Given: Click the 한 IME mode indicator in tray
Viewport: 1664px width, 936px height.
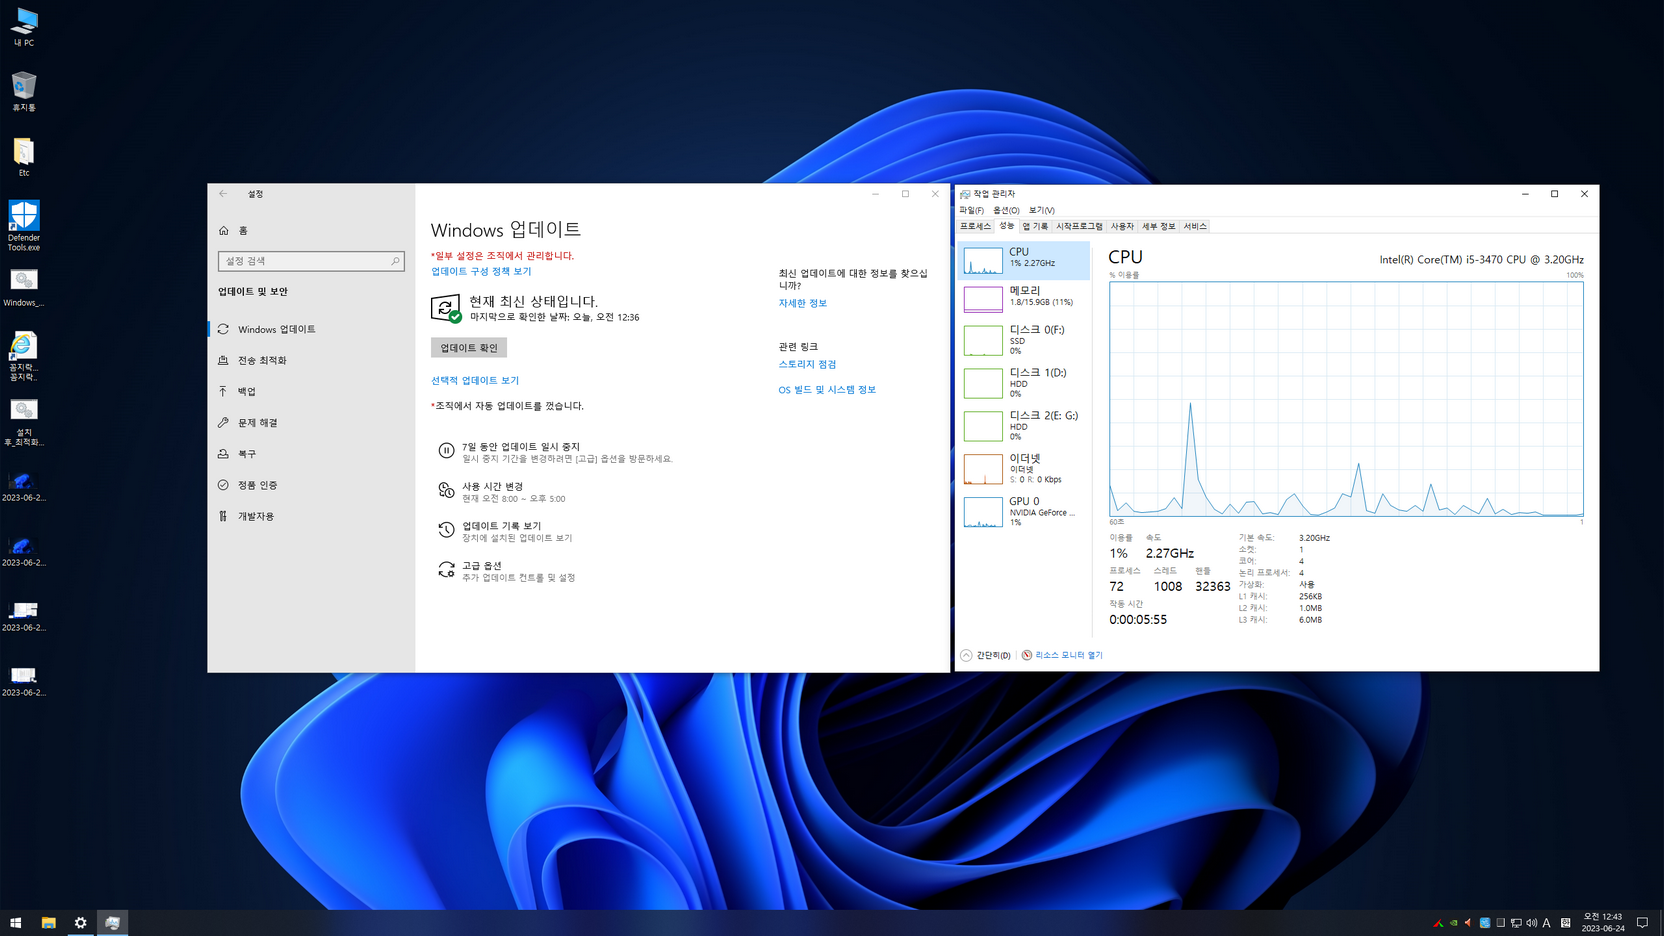Looking at the screenshot, I should click(1566, 923).
